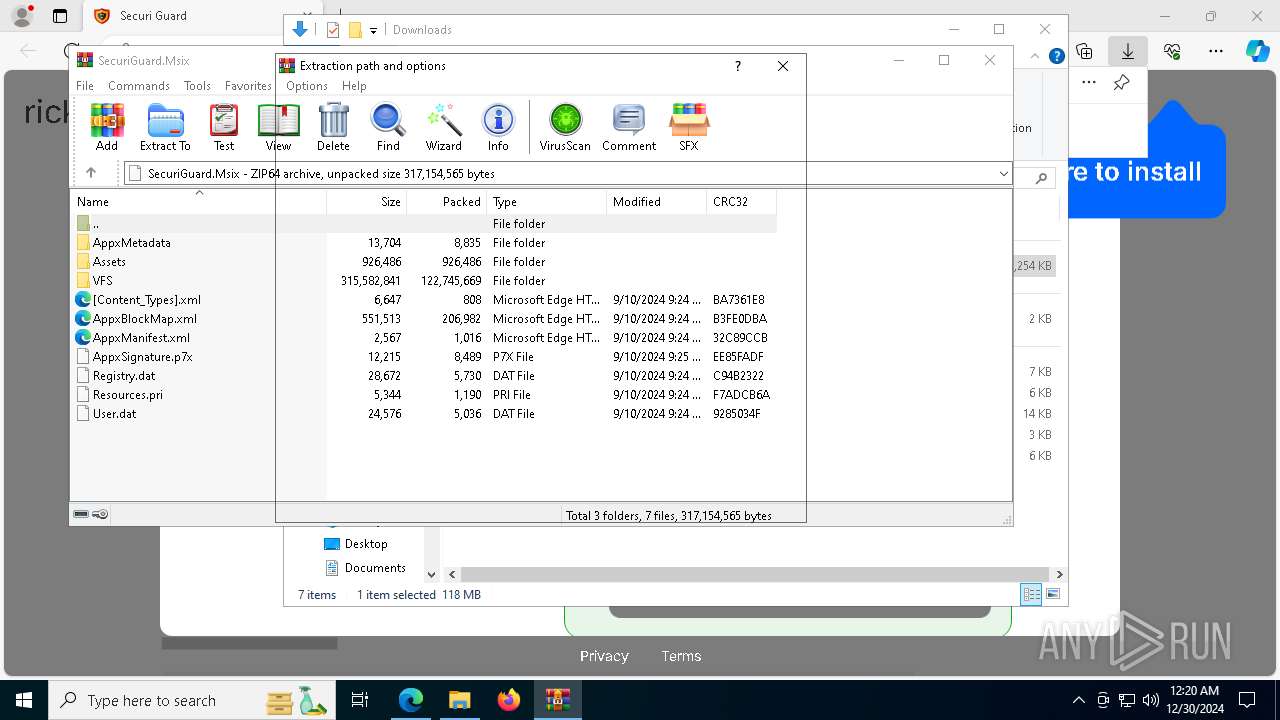Click the taskbar search box
Screen dimensions: 1280x720
tap(192, 700)
